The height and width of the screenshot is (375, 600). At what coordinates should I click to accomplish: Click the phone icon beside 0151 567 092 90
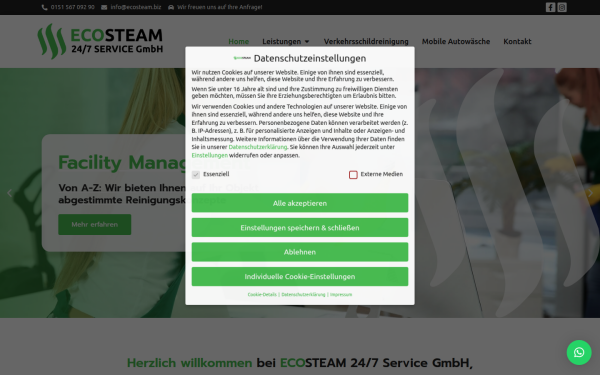pyautogui.click(x=44, y=7)
